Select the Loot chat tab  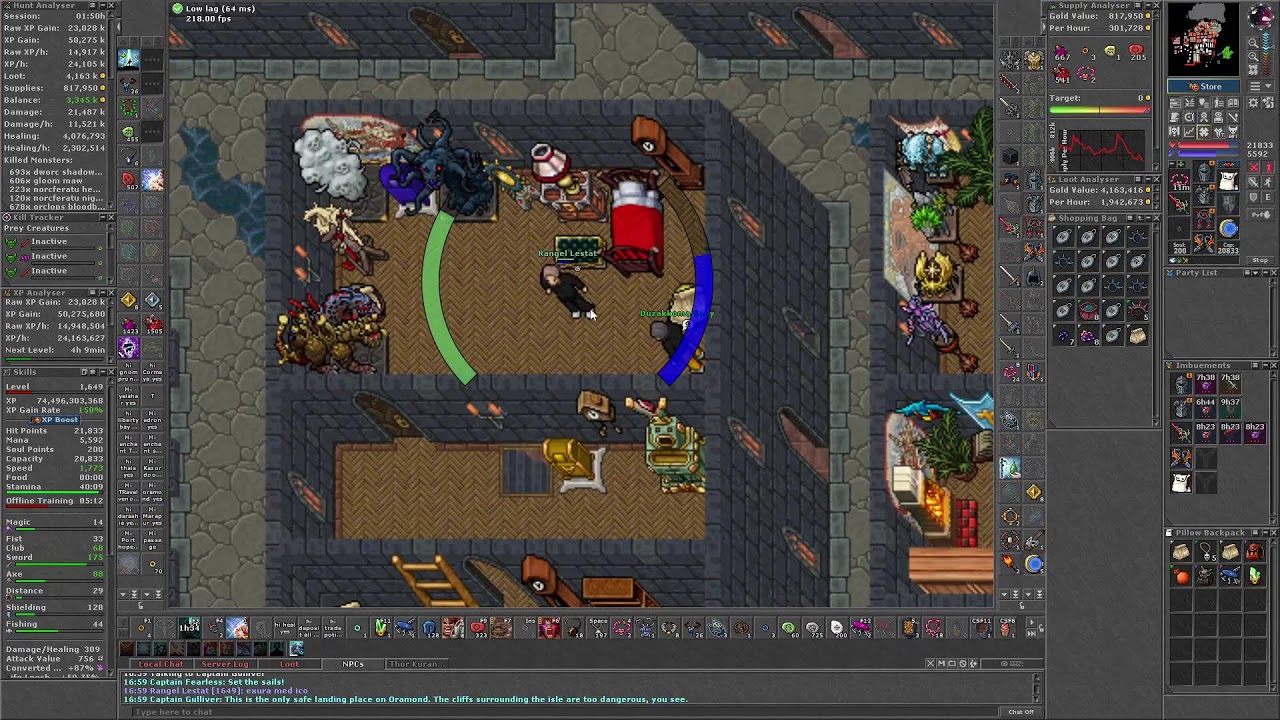click(289, 664)
